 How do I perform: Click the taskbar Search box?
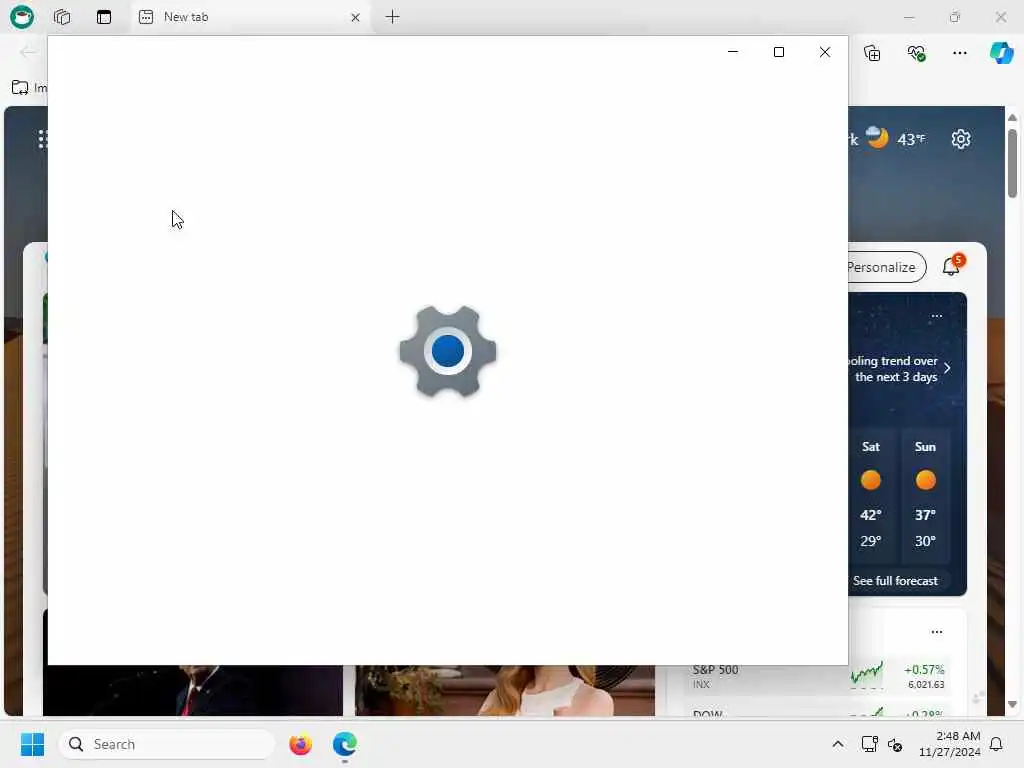tap(167, 744)
